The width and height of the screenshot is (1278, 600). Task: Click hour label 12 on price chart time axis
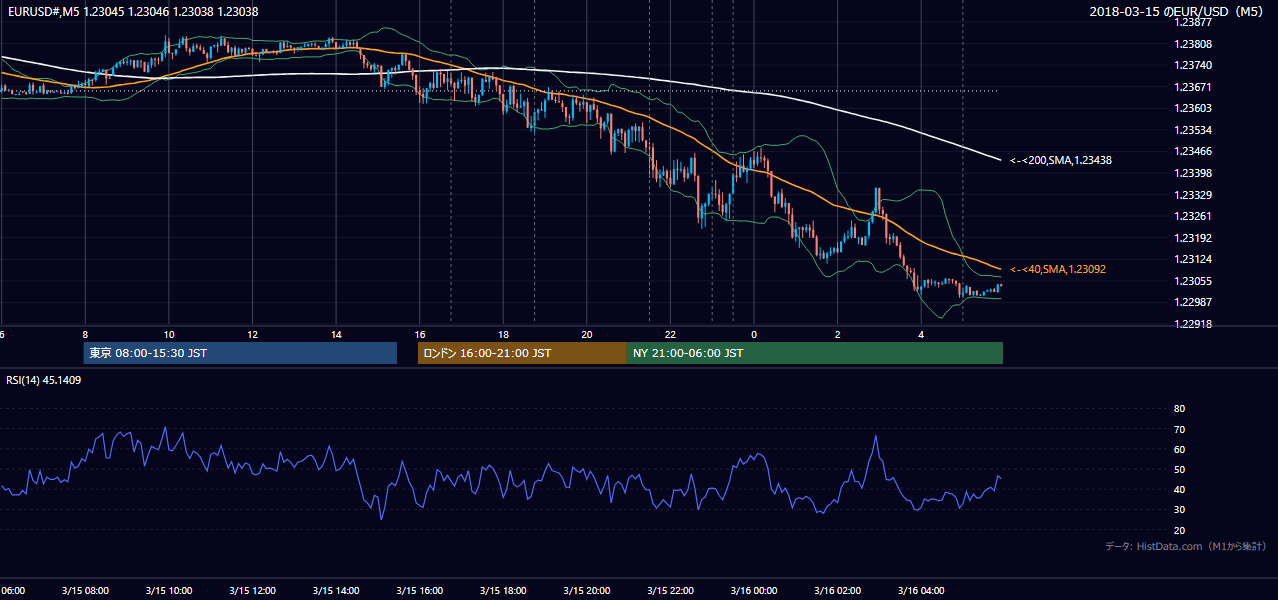coord(252,334)
